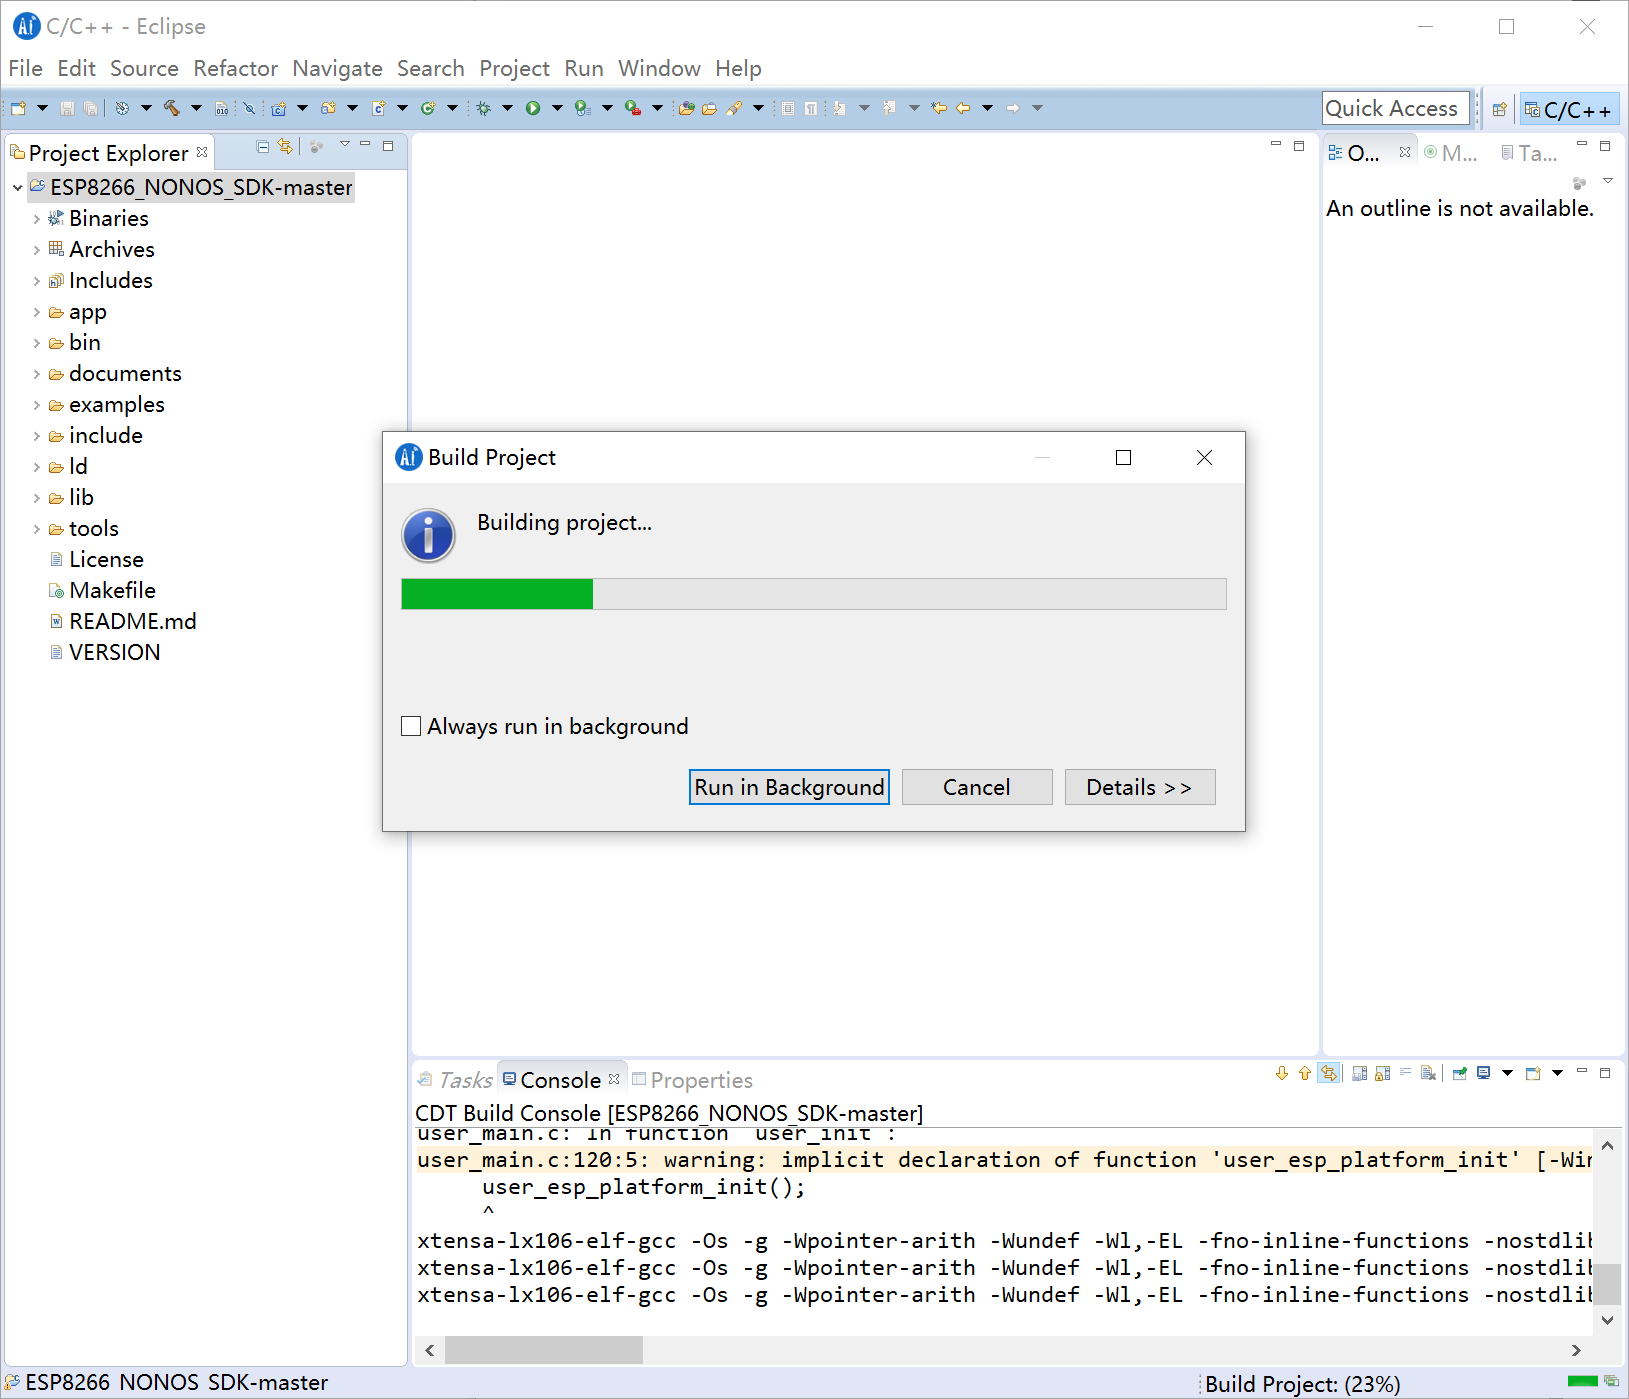This screenshot has height=1399, width=1629.
Task: Click the Display Selected Console icon
Action: (1484, 1073)
